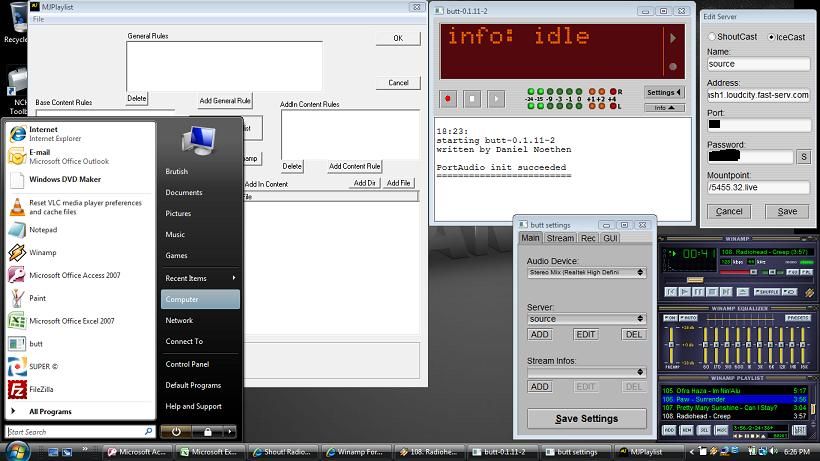The image size is (820, 461).
Task: Open the Audio Device dropdown in butt settings
Action: [x=586, y=272]
